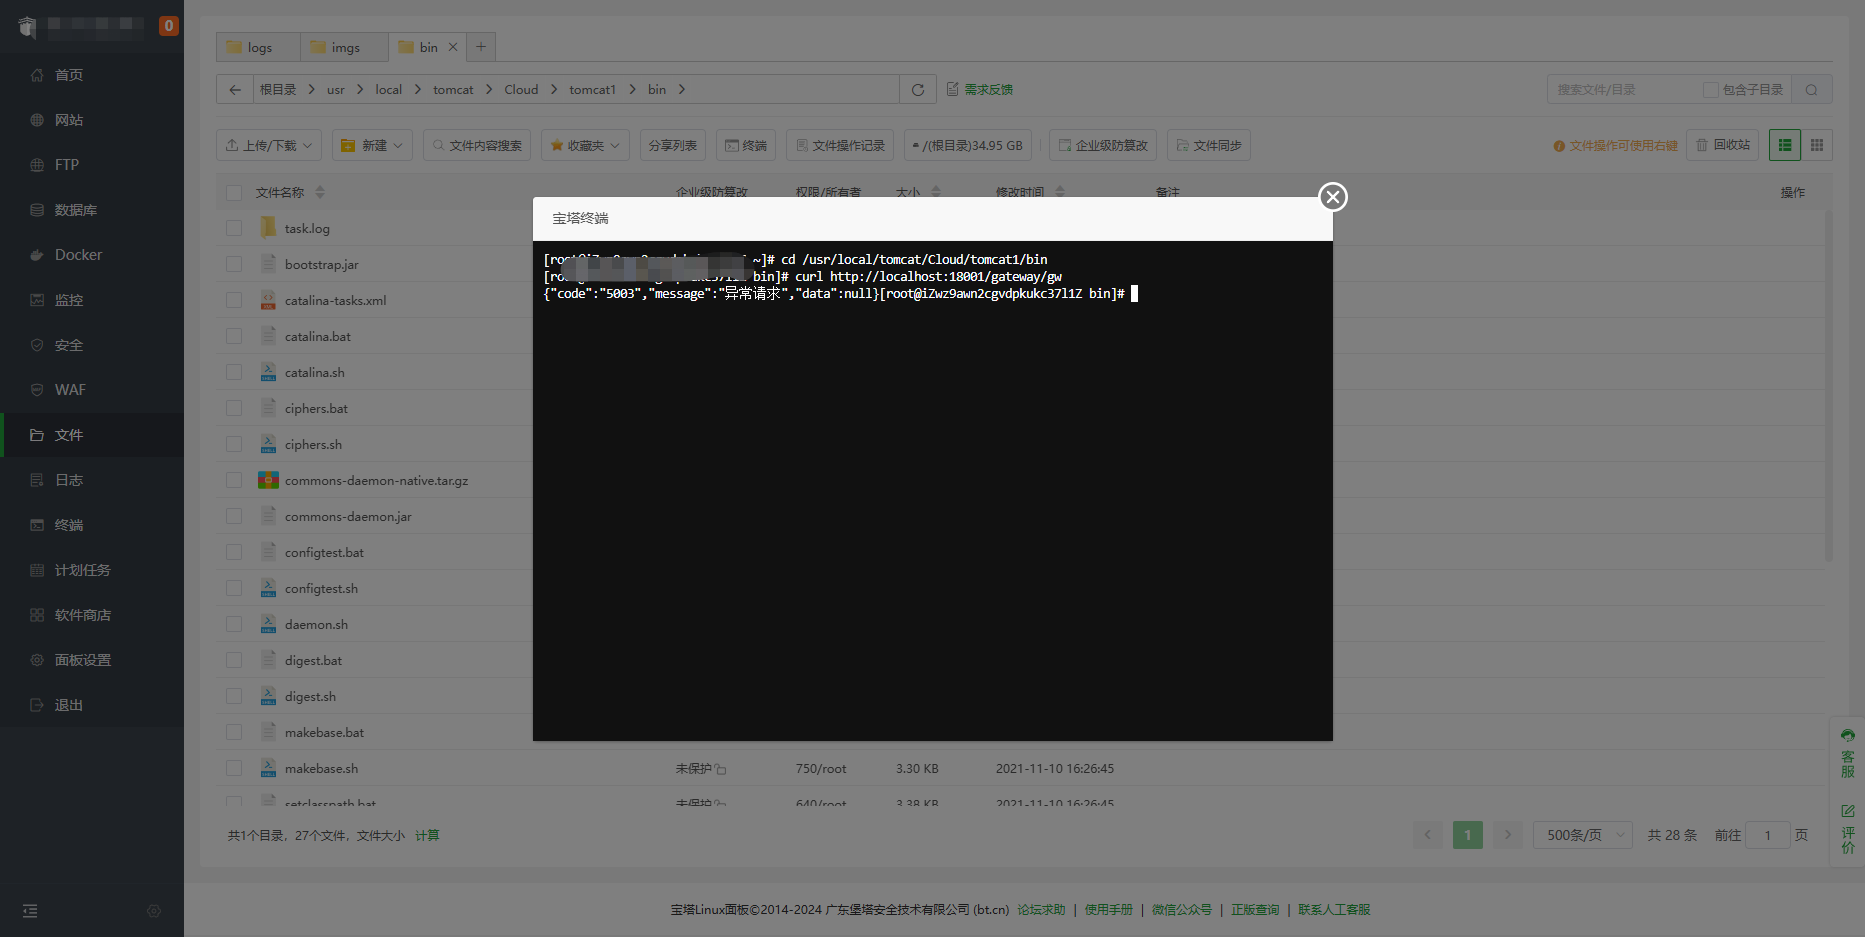This screenshot has height=937, width=1865.
Task: Switch to grid view icon
Action: tap(1817, 145)
